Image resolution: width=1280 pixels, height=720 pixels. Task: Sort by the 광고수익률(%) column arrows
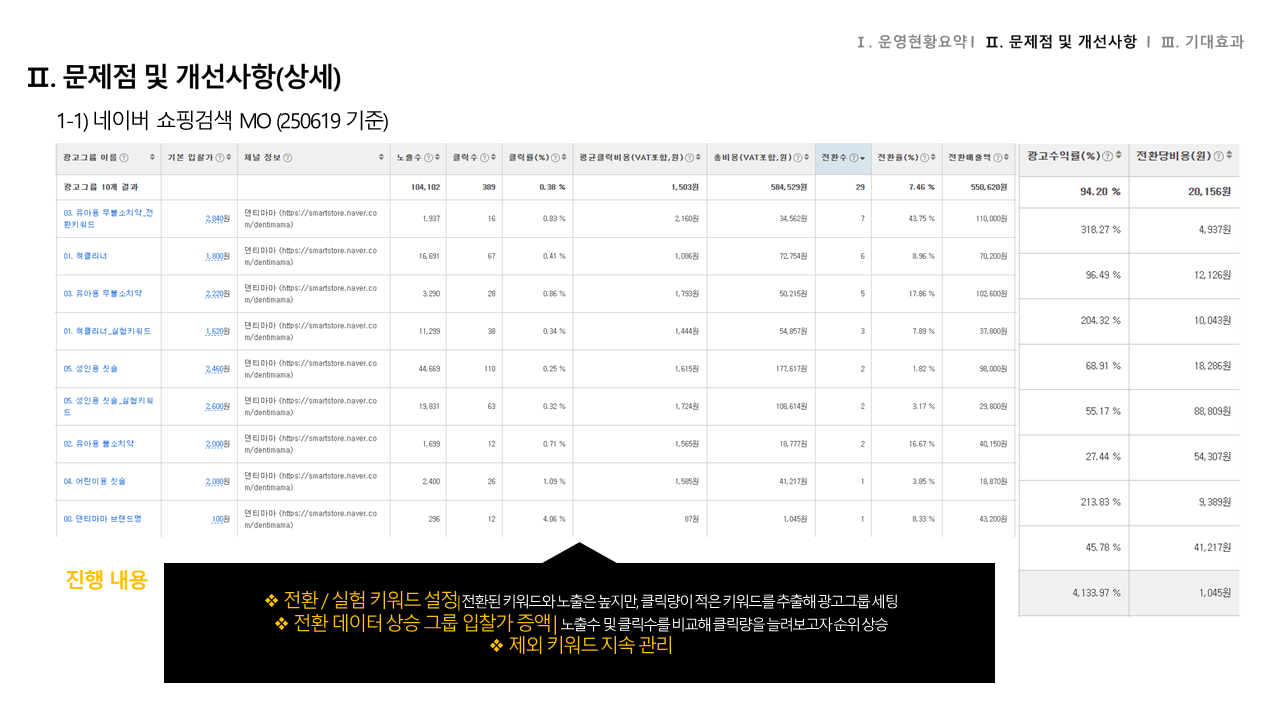click(1118, 156)
